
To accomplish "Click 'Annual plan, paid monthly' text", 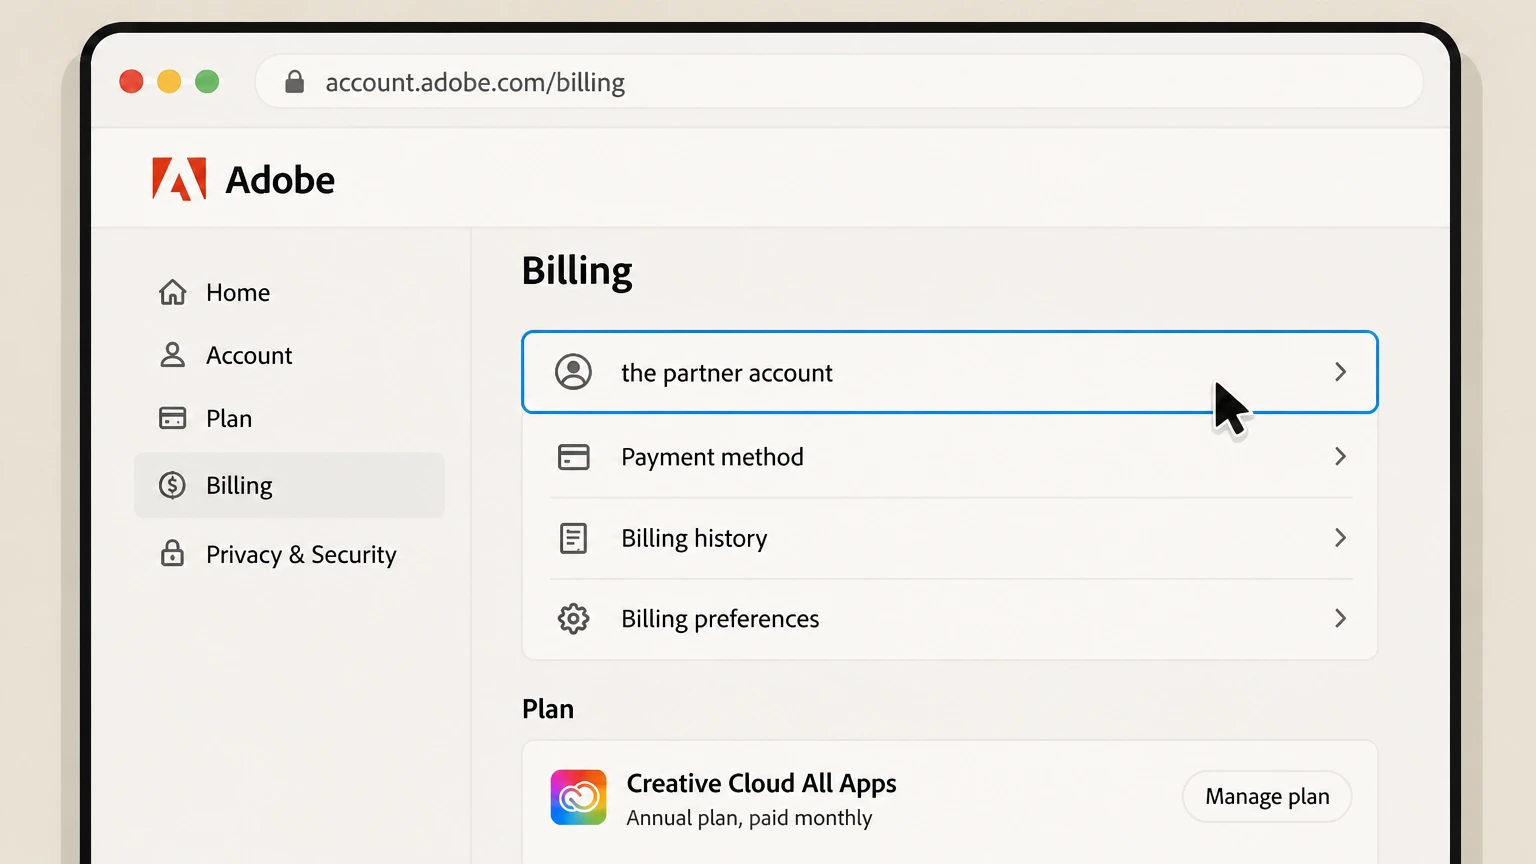I will point(749,818).
